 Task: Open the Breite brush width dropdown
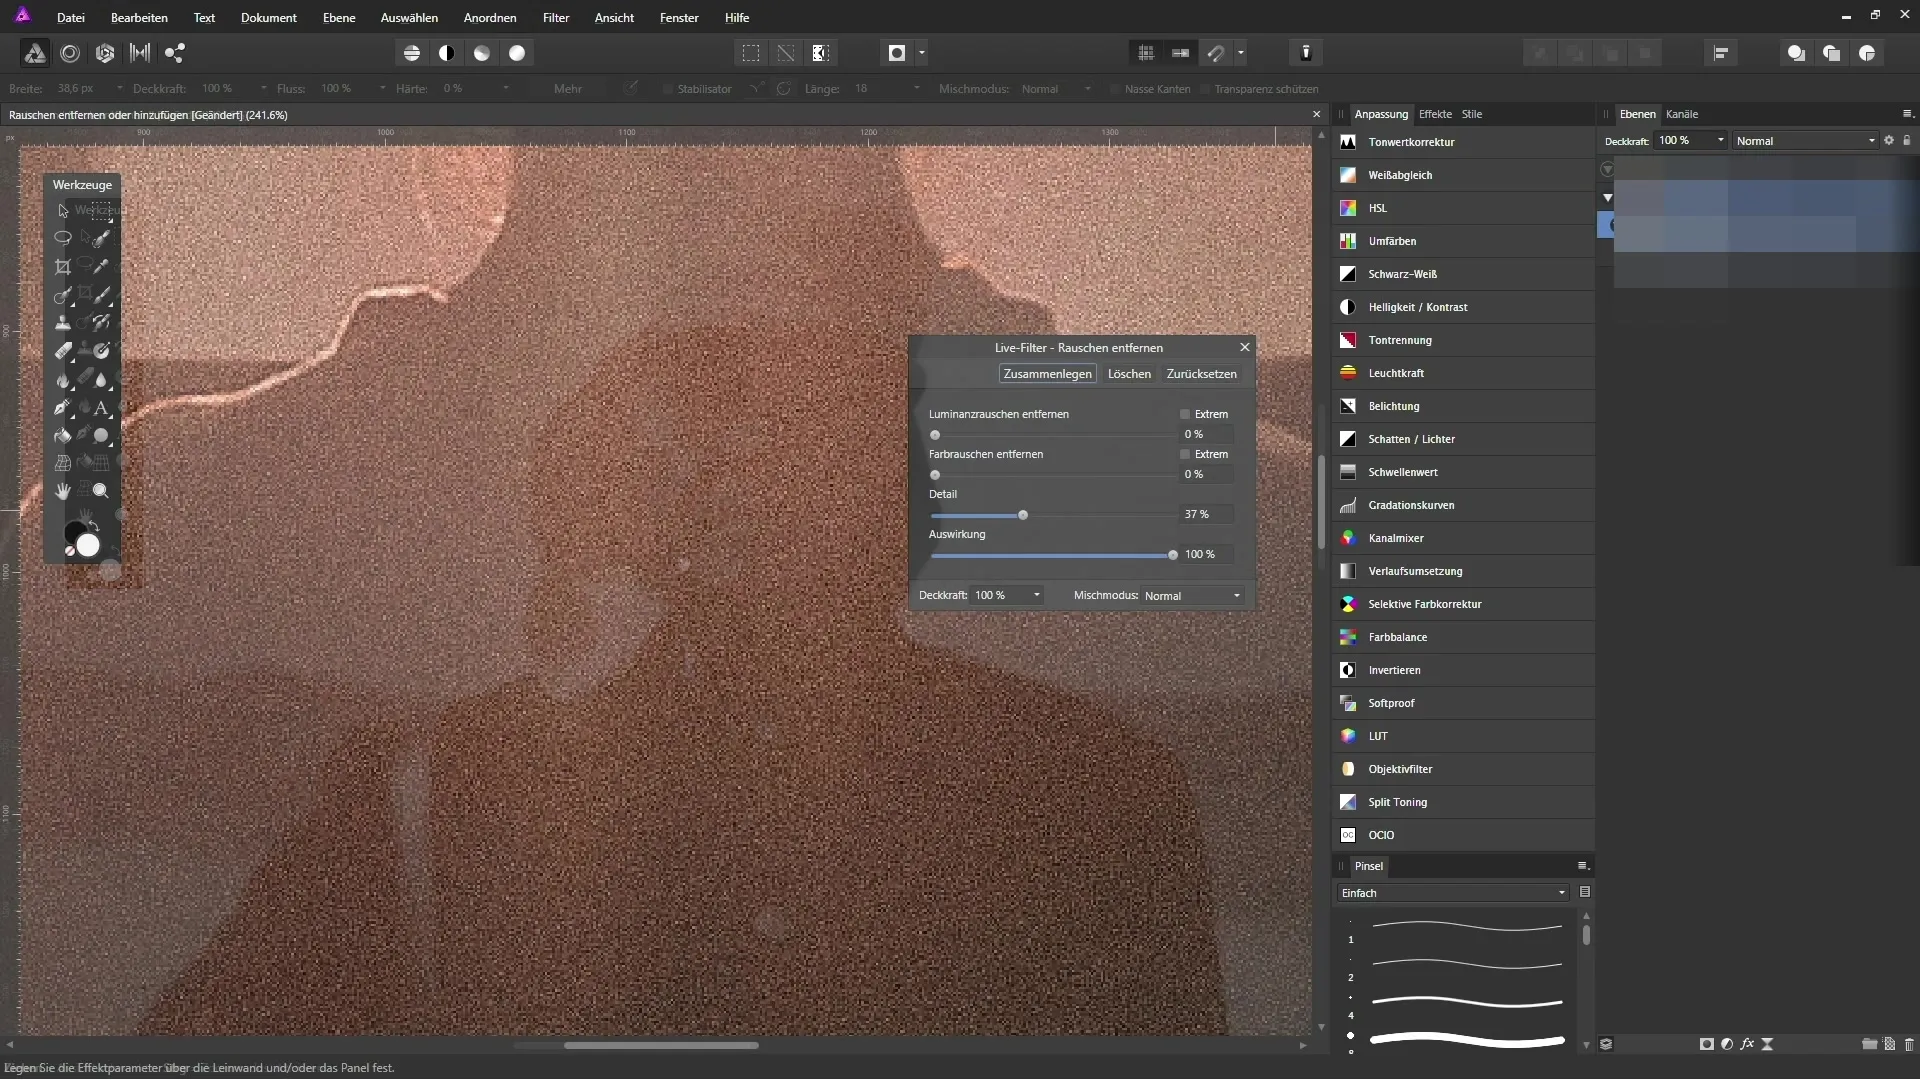(120, 89)
